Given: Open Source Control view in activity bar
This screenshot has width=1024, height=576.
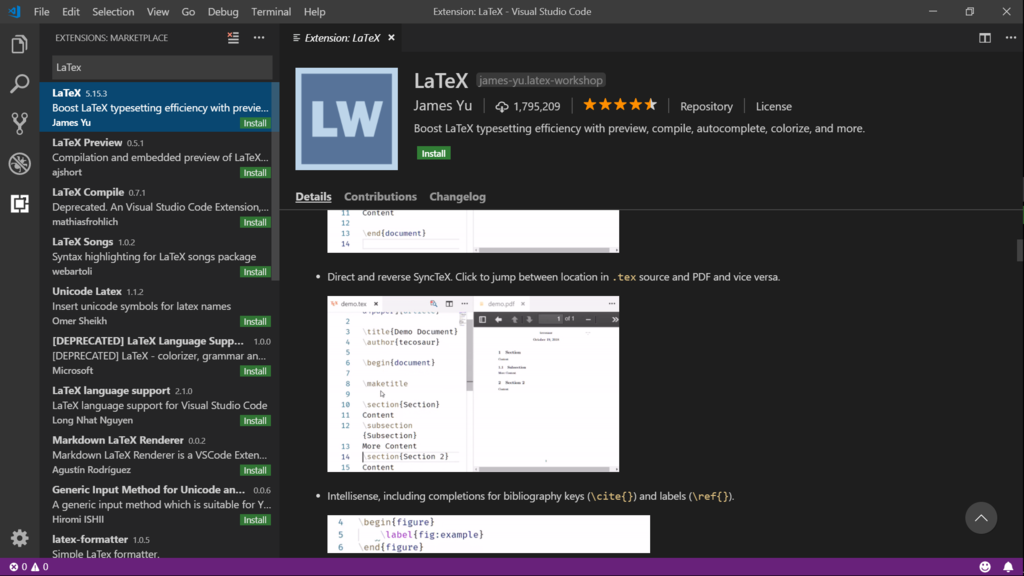Looking at the screenshot, I should pyautogui.click(x=20, y=123).
